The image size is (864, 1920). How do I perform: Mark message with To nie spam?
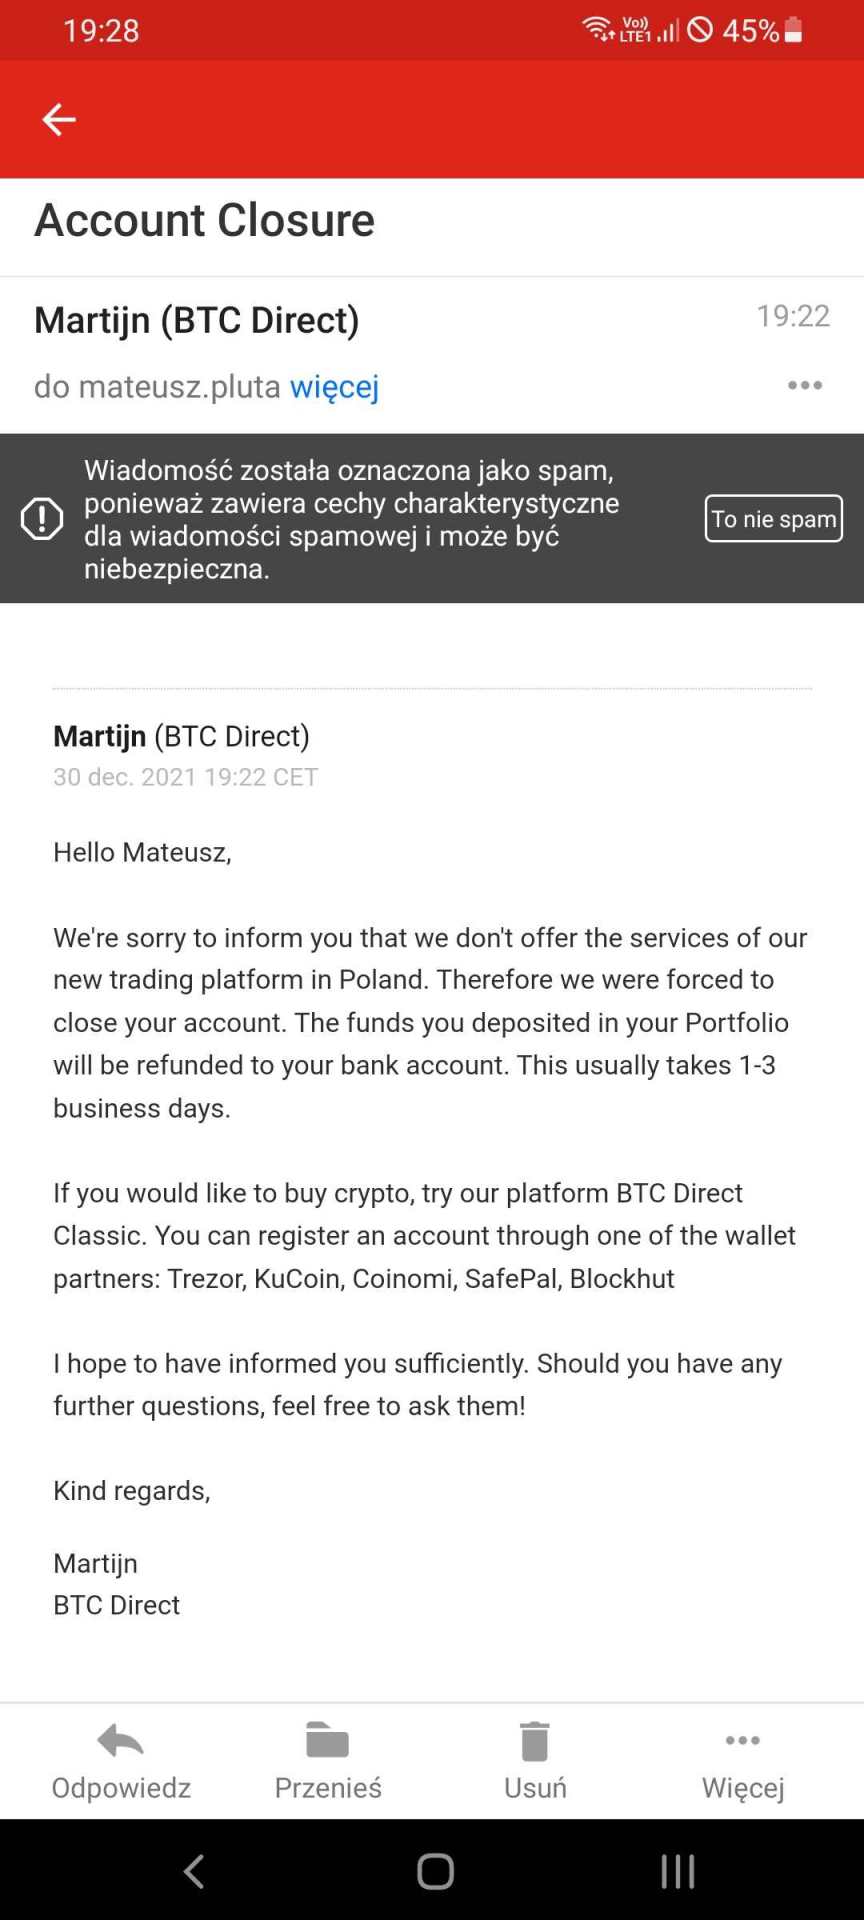(x=773, y=518)
